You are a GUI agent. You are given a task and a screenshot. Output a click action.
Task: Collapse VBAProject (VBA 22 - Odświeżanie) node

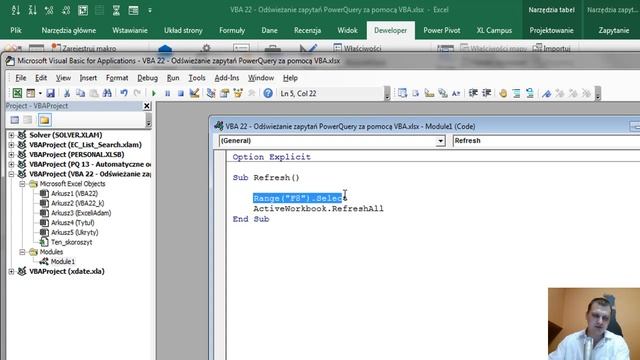coord(11,174)
